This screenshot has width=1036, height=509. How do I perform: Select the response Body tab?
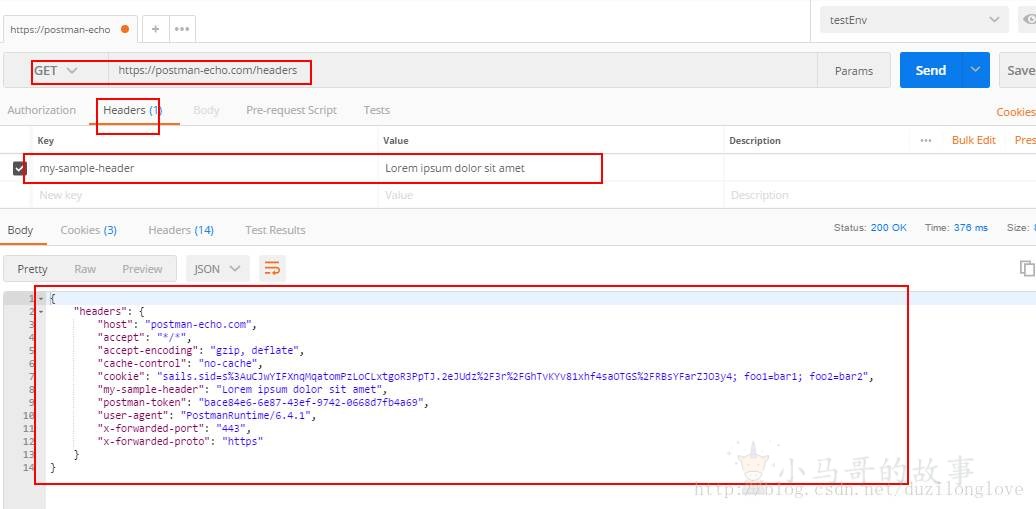[20, 230]
